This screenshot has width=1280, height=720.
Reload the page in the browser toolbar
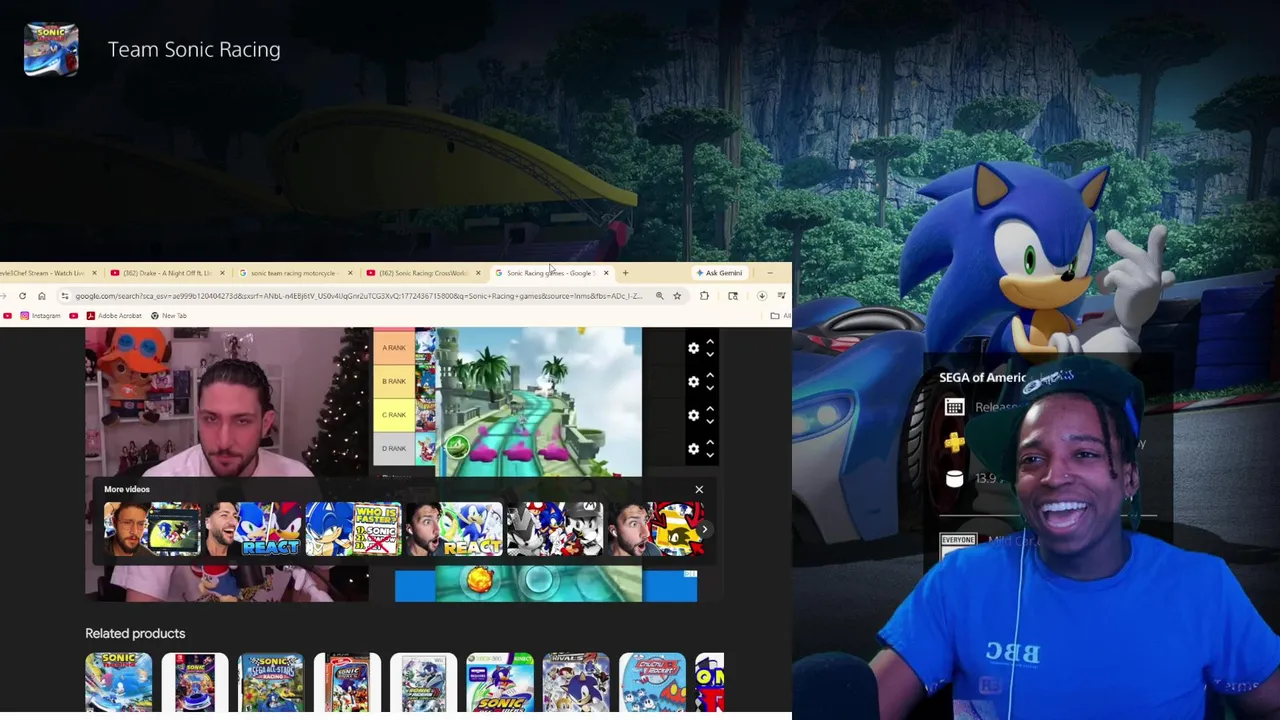(22, 296)
